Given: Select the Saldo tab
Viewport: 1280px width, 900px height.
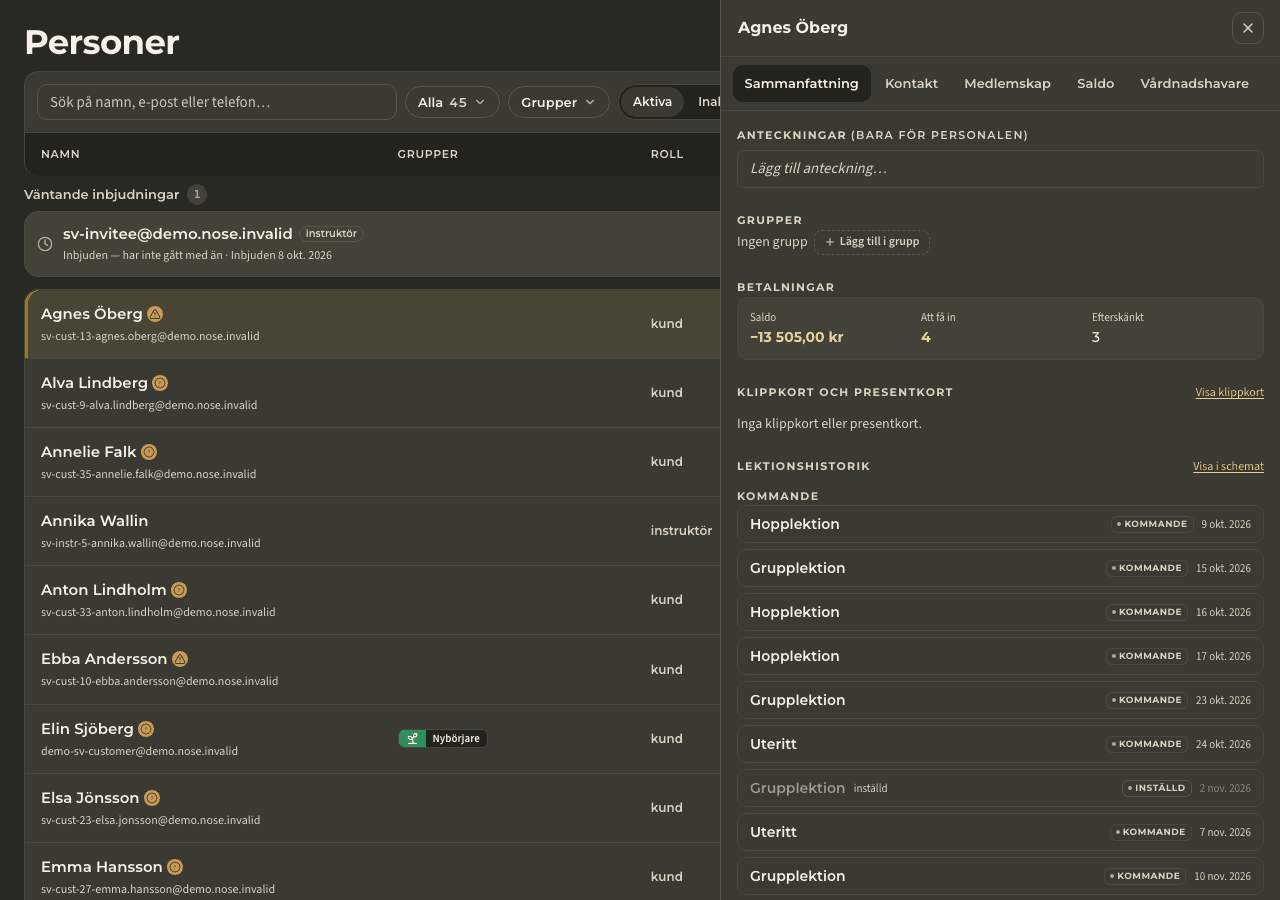Looking at the screenshot, I should (1096, 84).
